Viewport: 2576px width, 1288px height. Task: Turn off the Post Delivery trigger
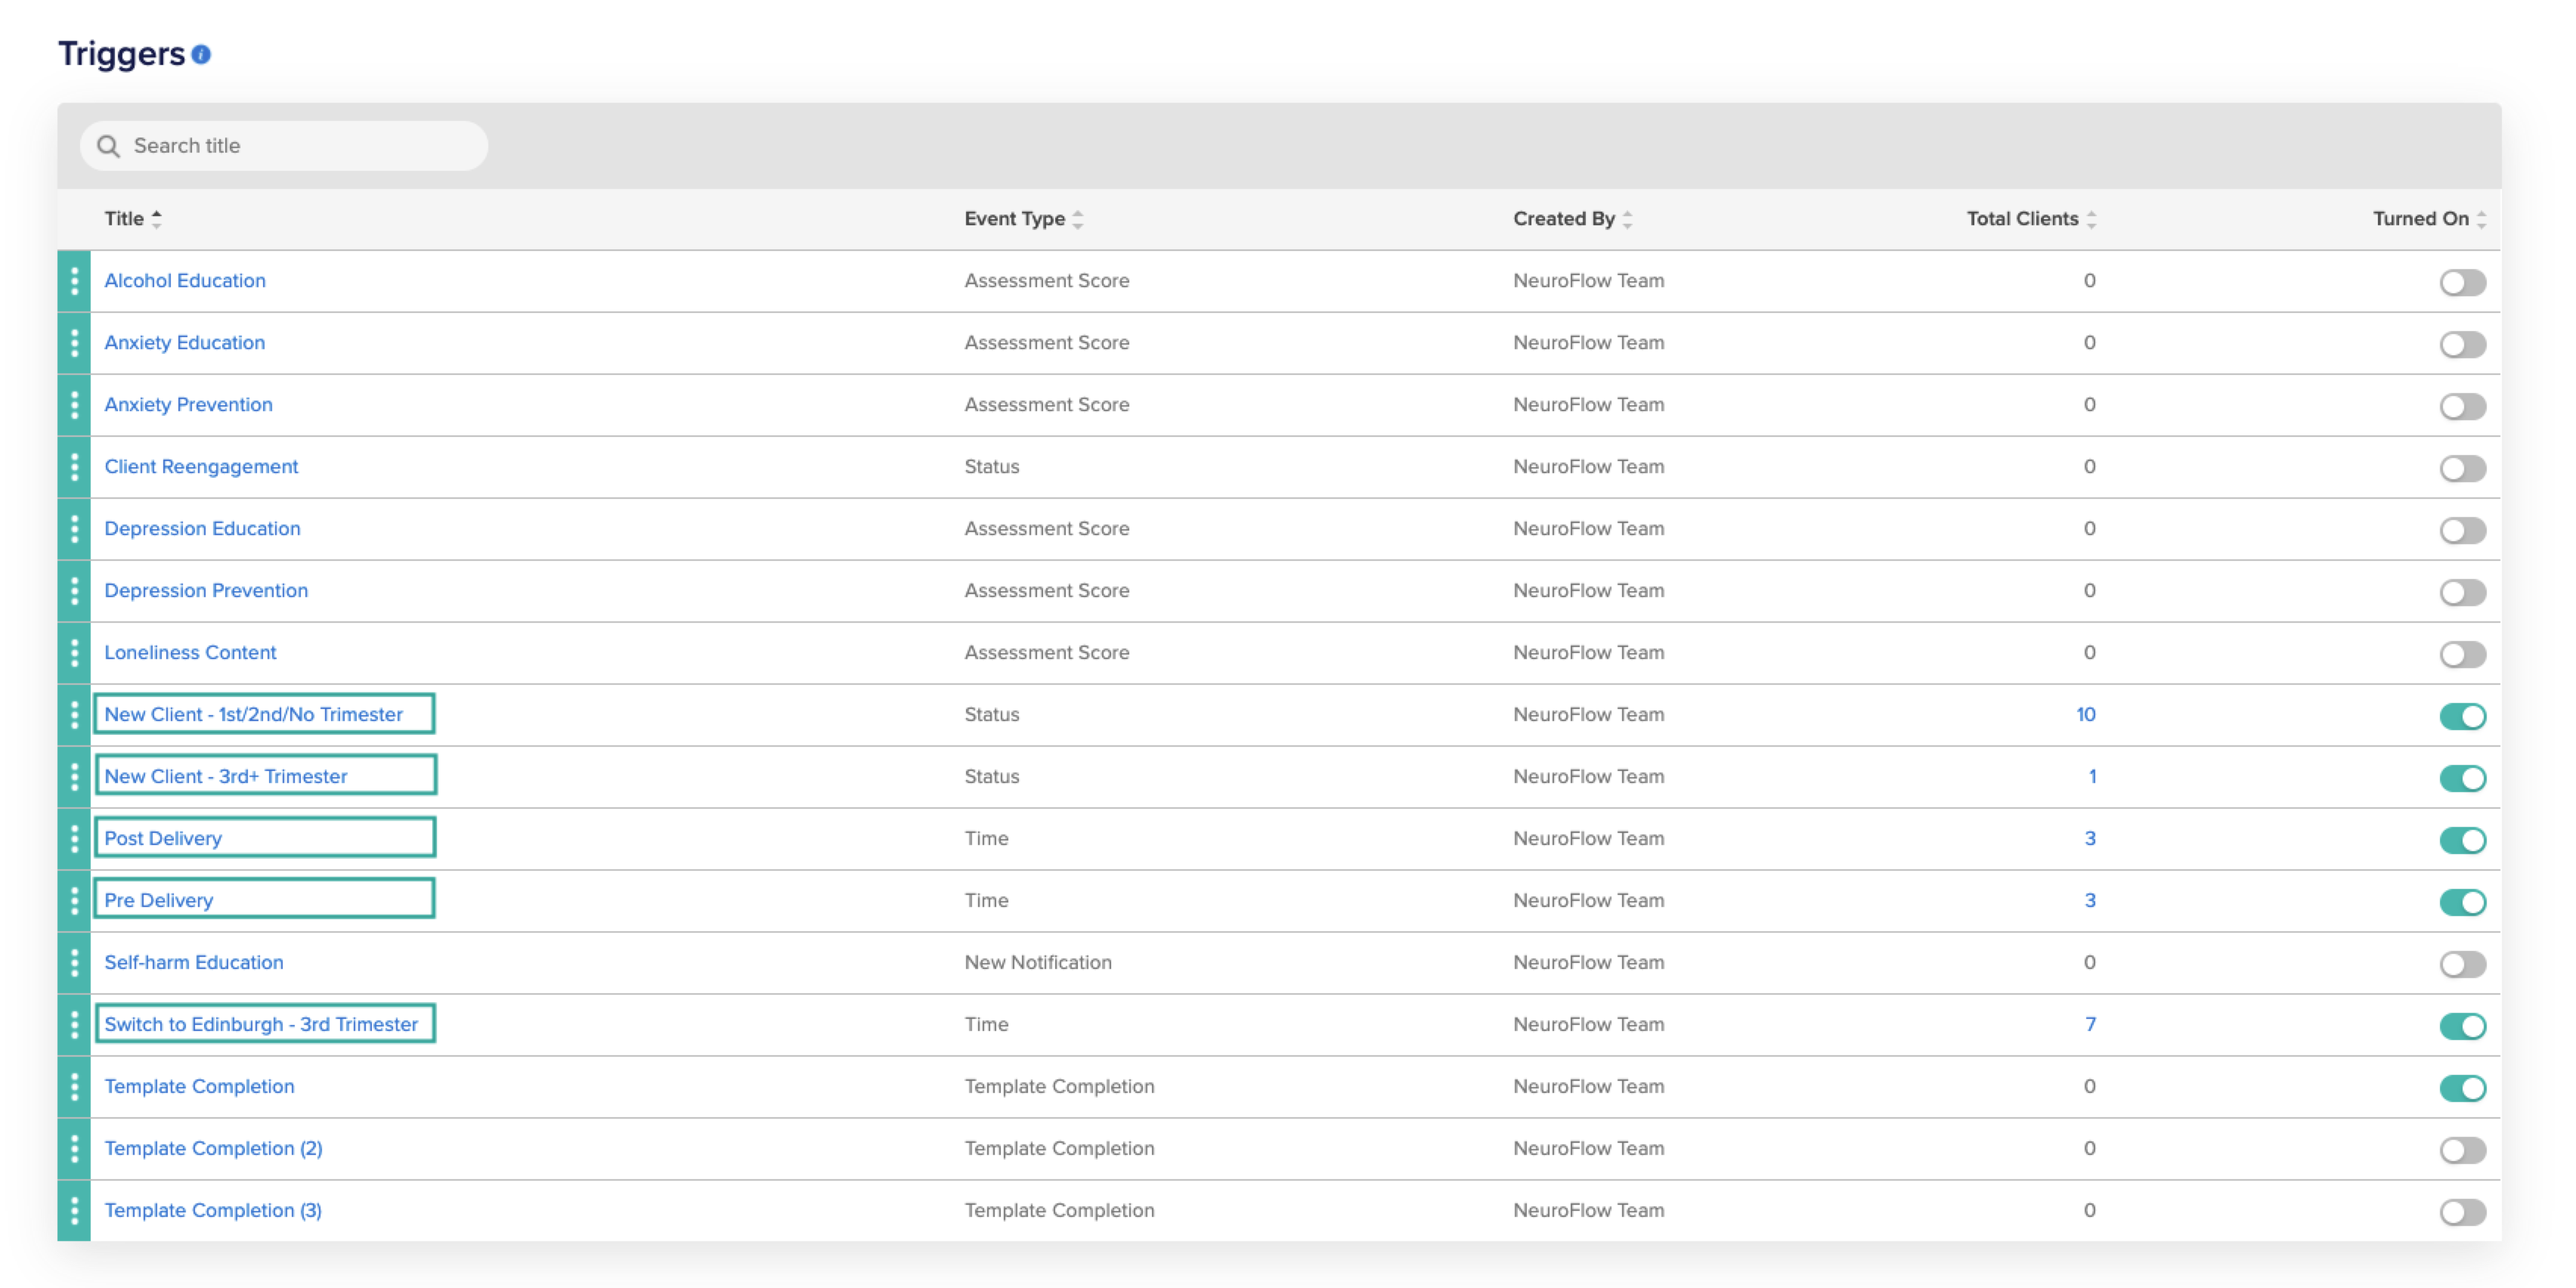coord(2462,841)
